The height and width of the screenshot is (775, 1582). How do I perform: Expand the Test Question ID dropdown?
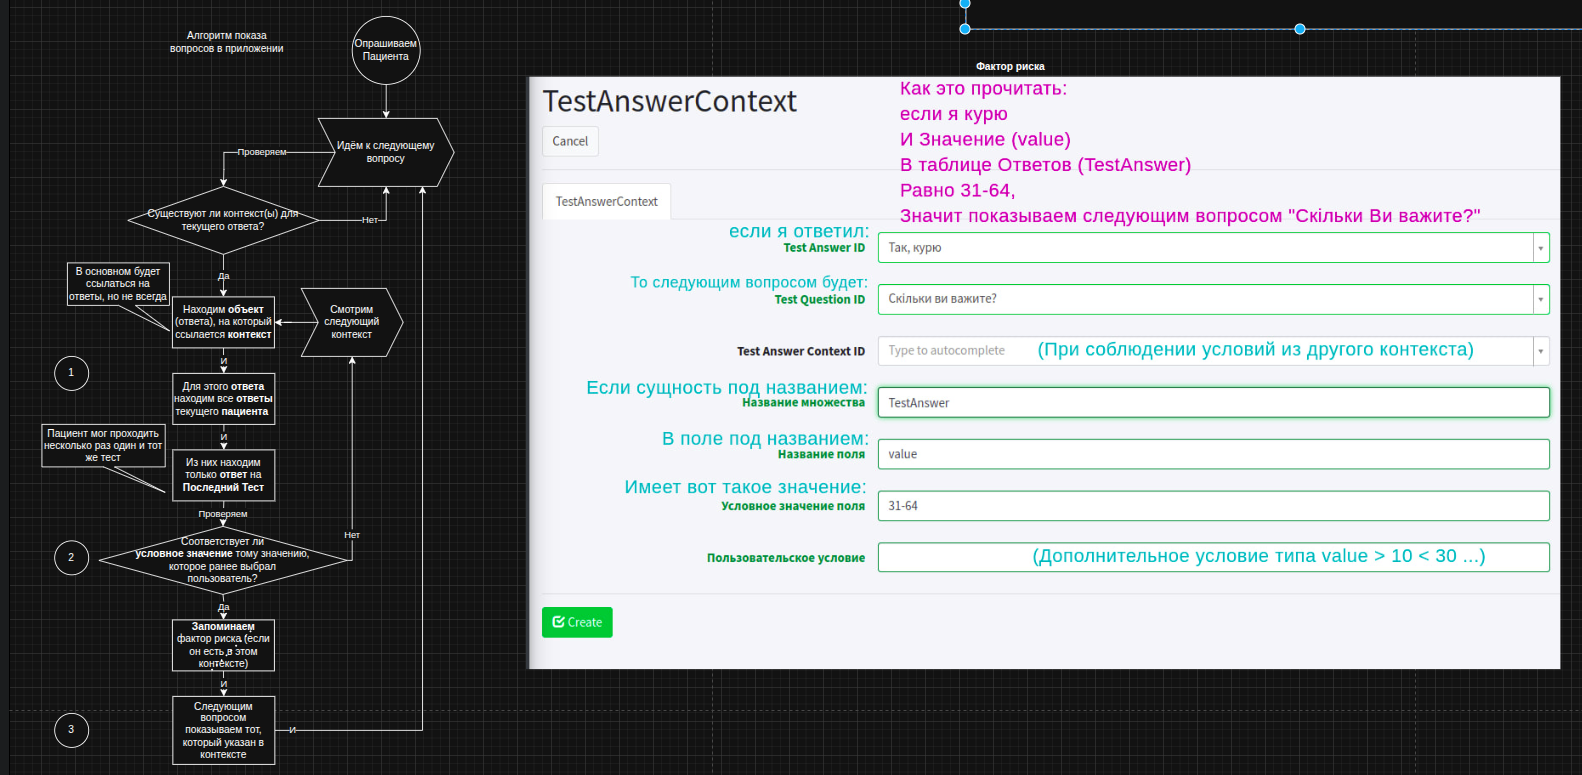1540,299
